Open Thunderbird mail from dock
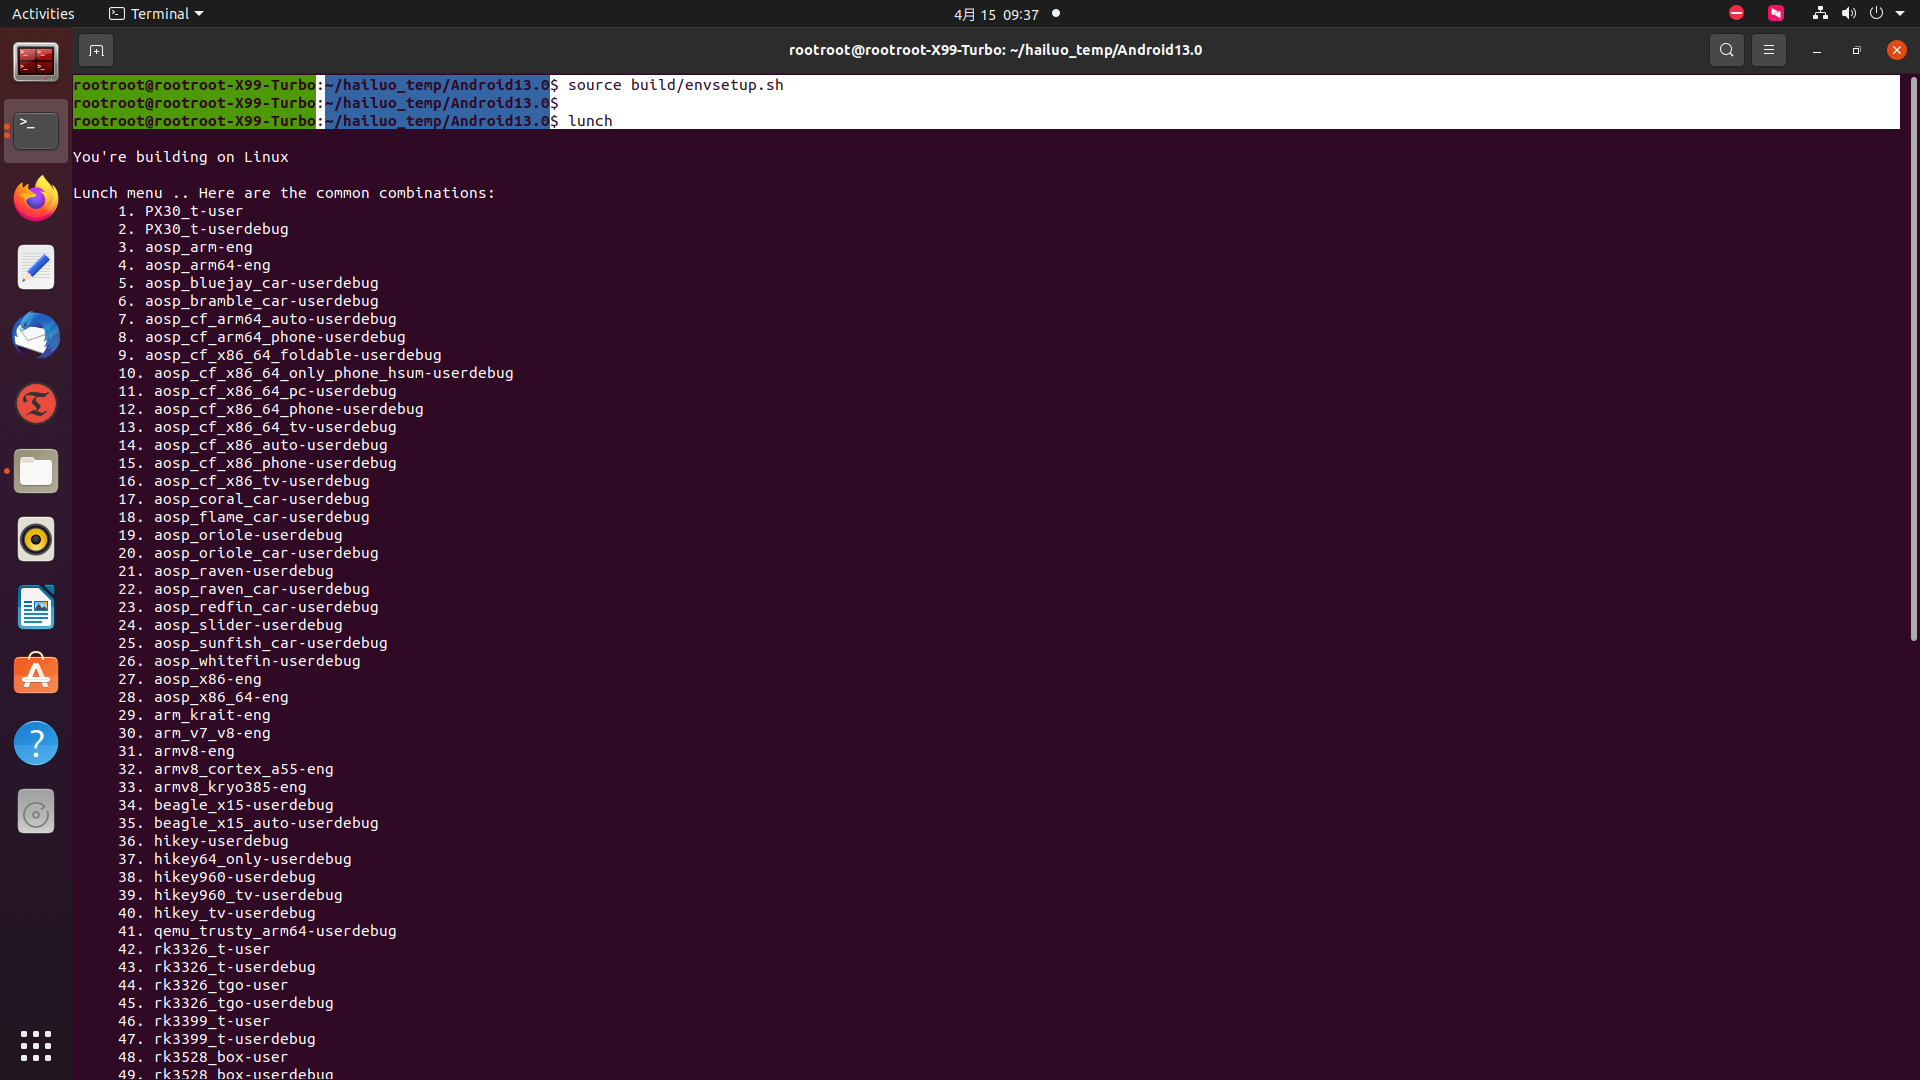The width and height of the screenshot is (1920, 1080). 36,335
